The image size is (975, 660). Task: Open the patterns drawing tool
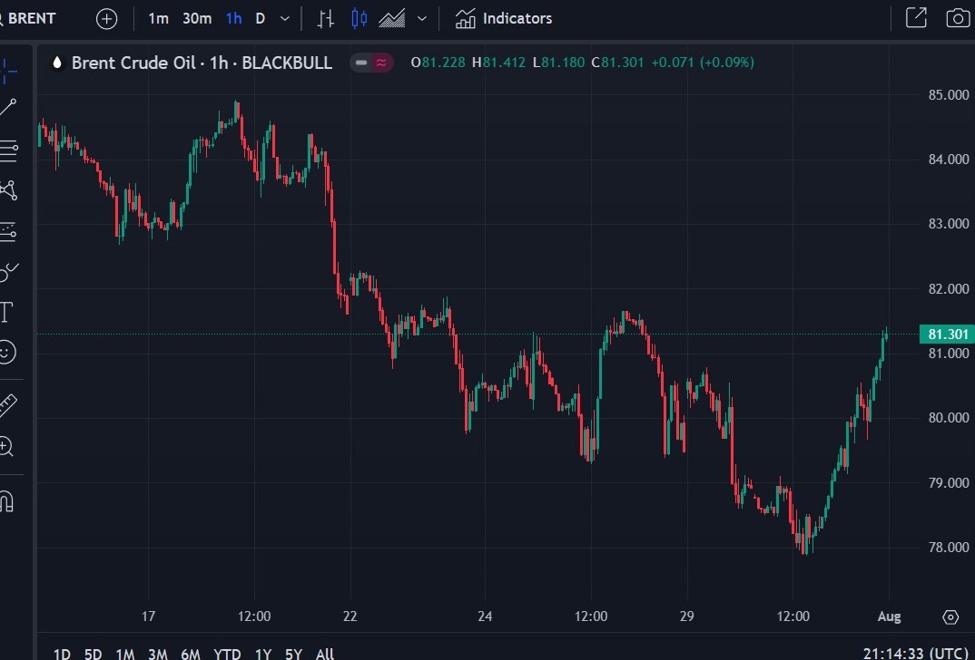(x=8, y=190)
